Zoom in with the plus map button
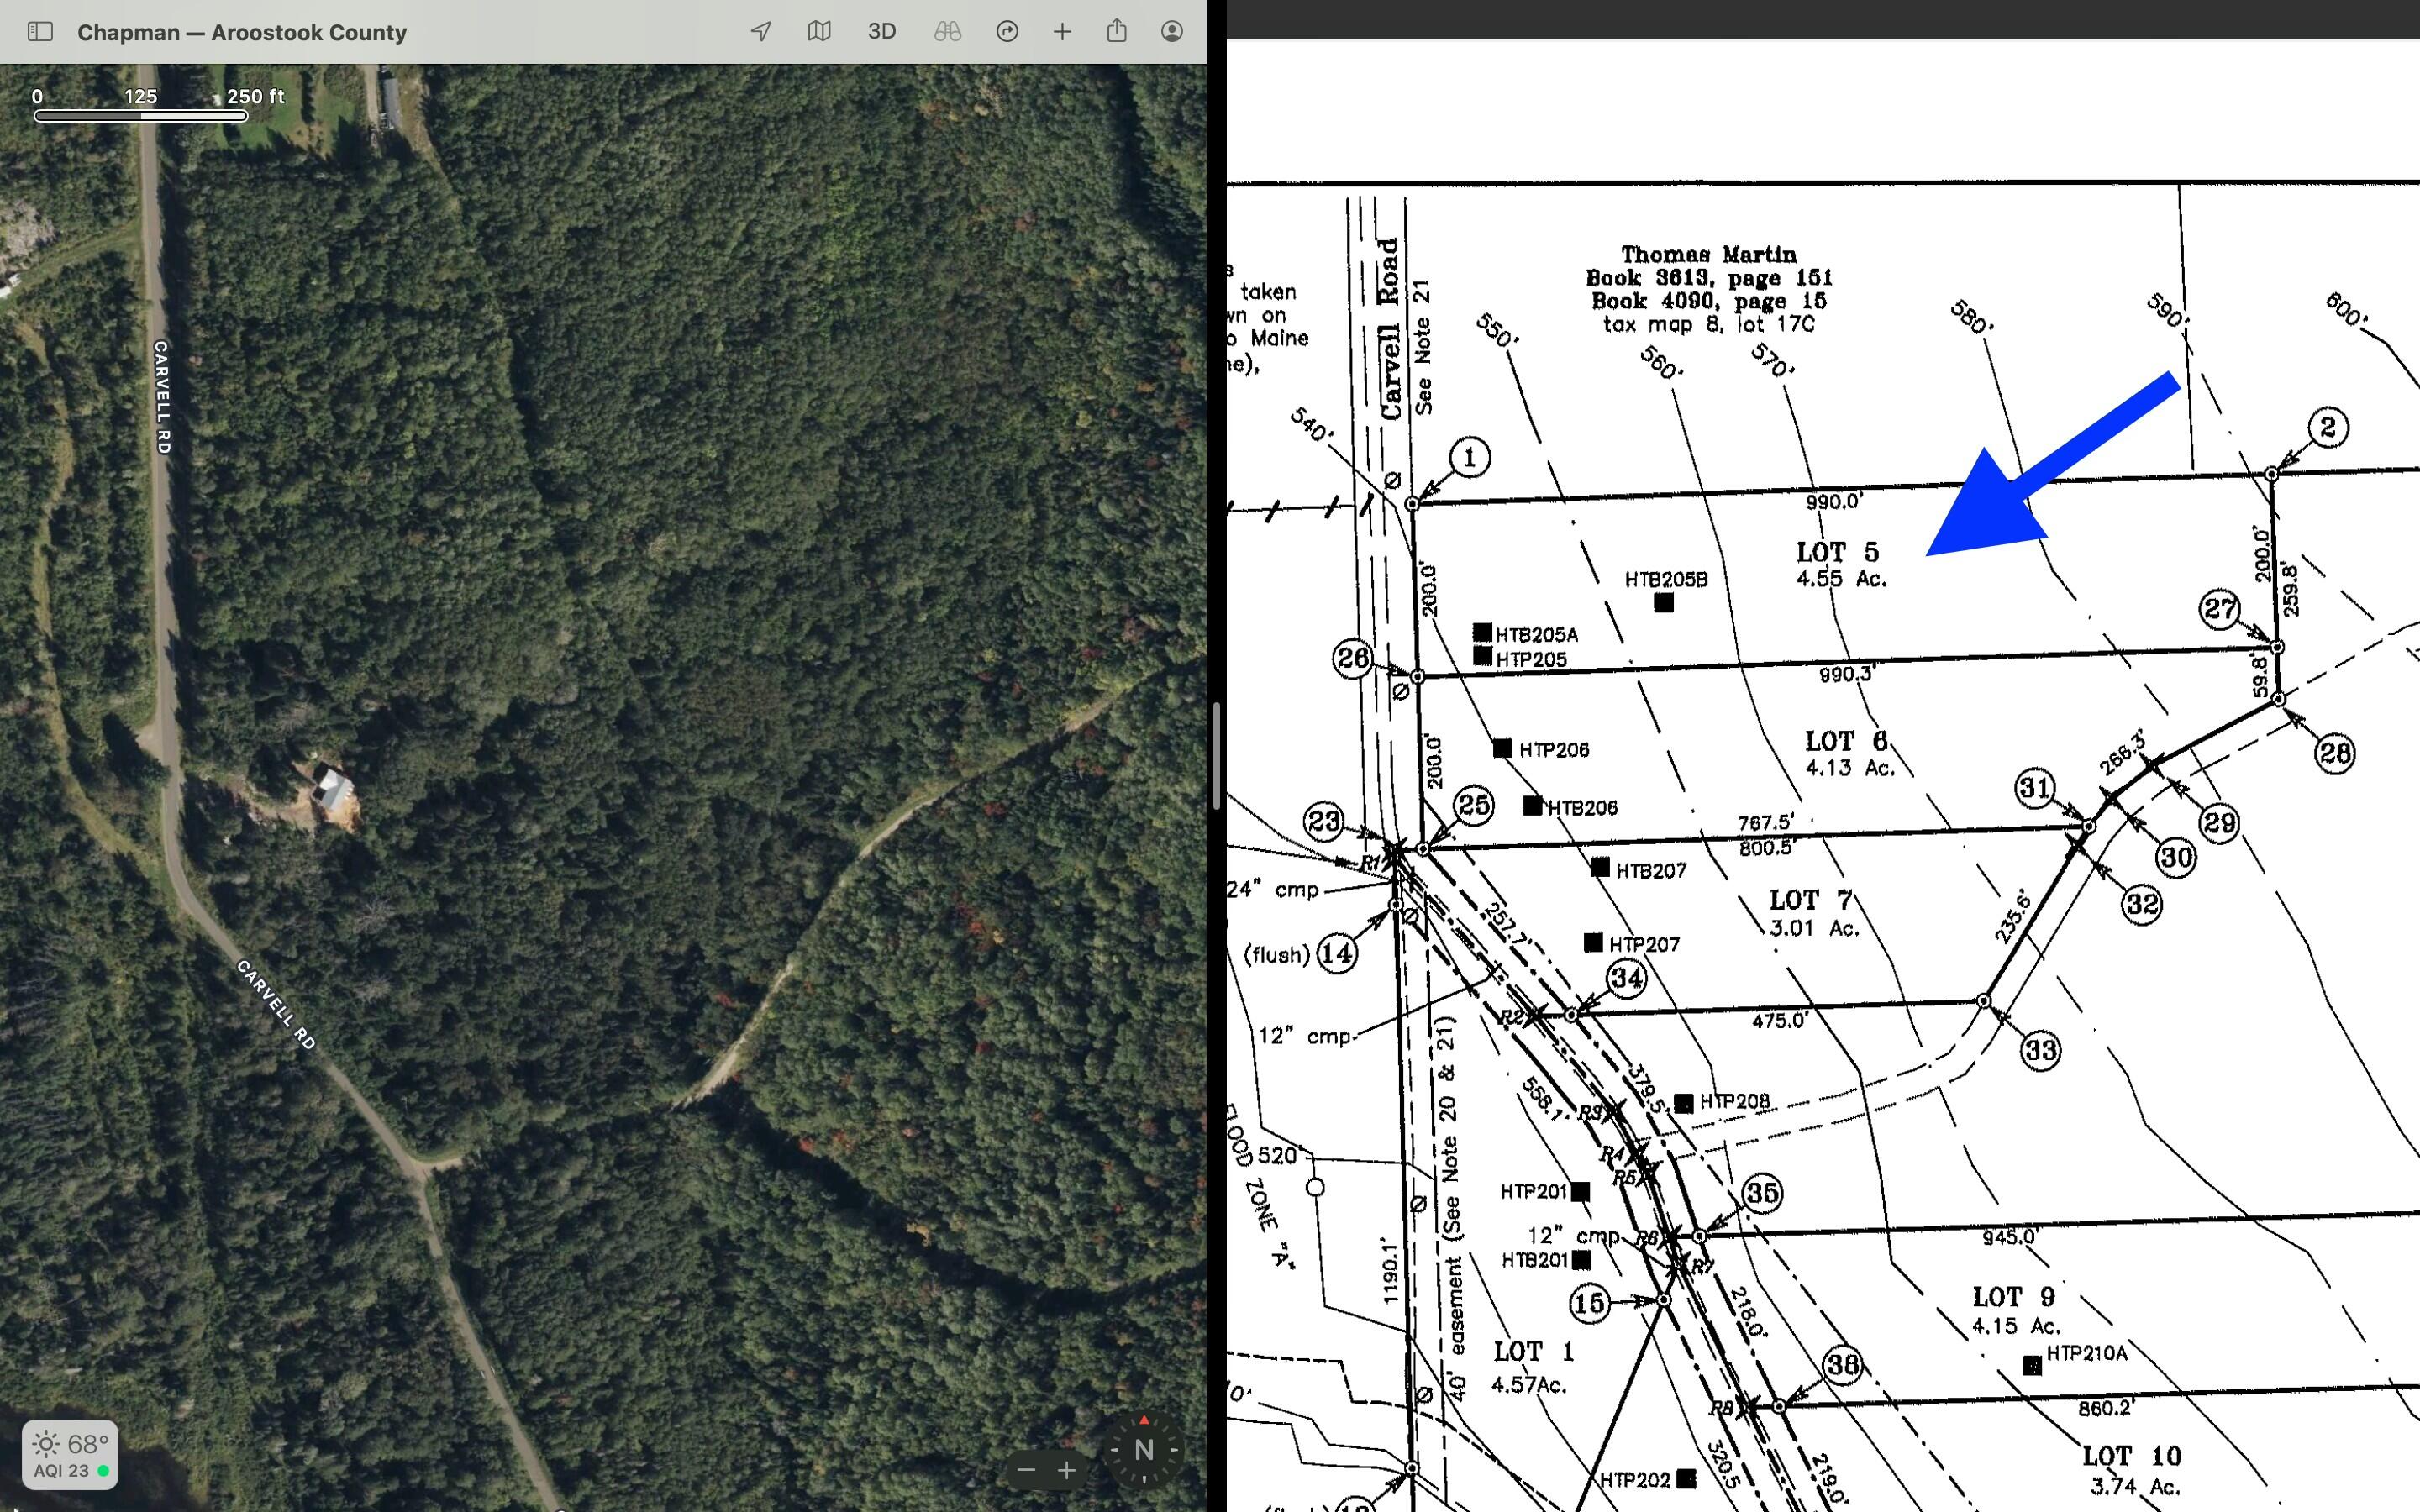The width and height of the screenshot is (2420, 1512). coord(1067,1469)
